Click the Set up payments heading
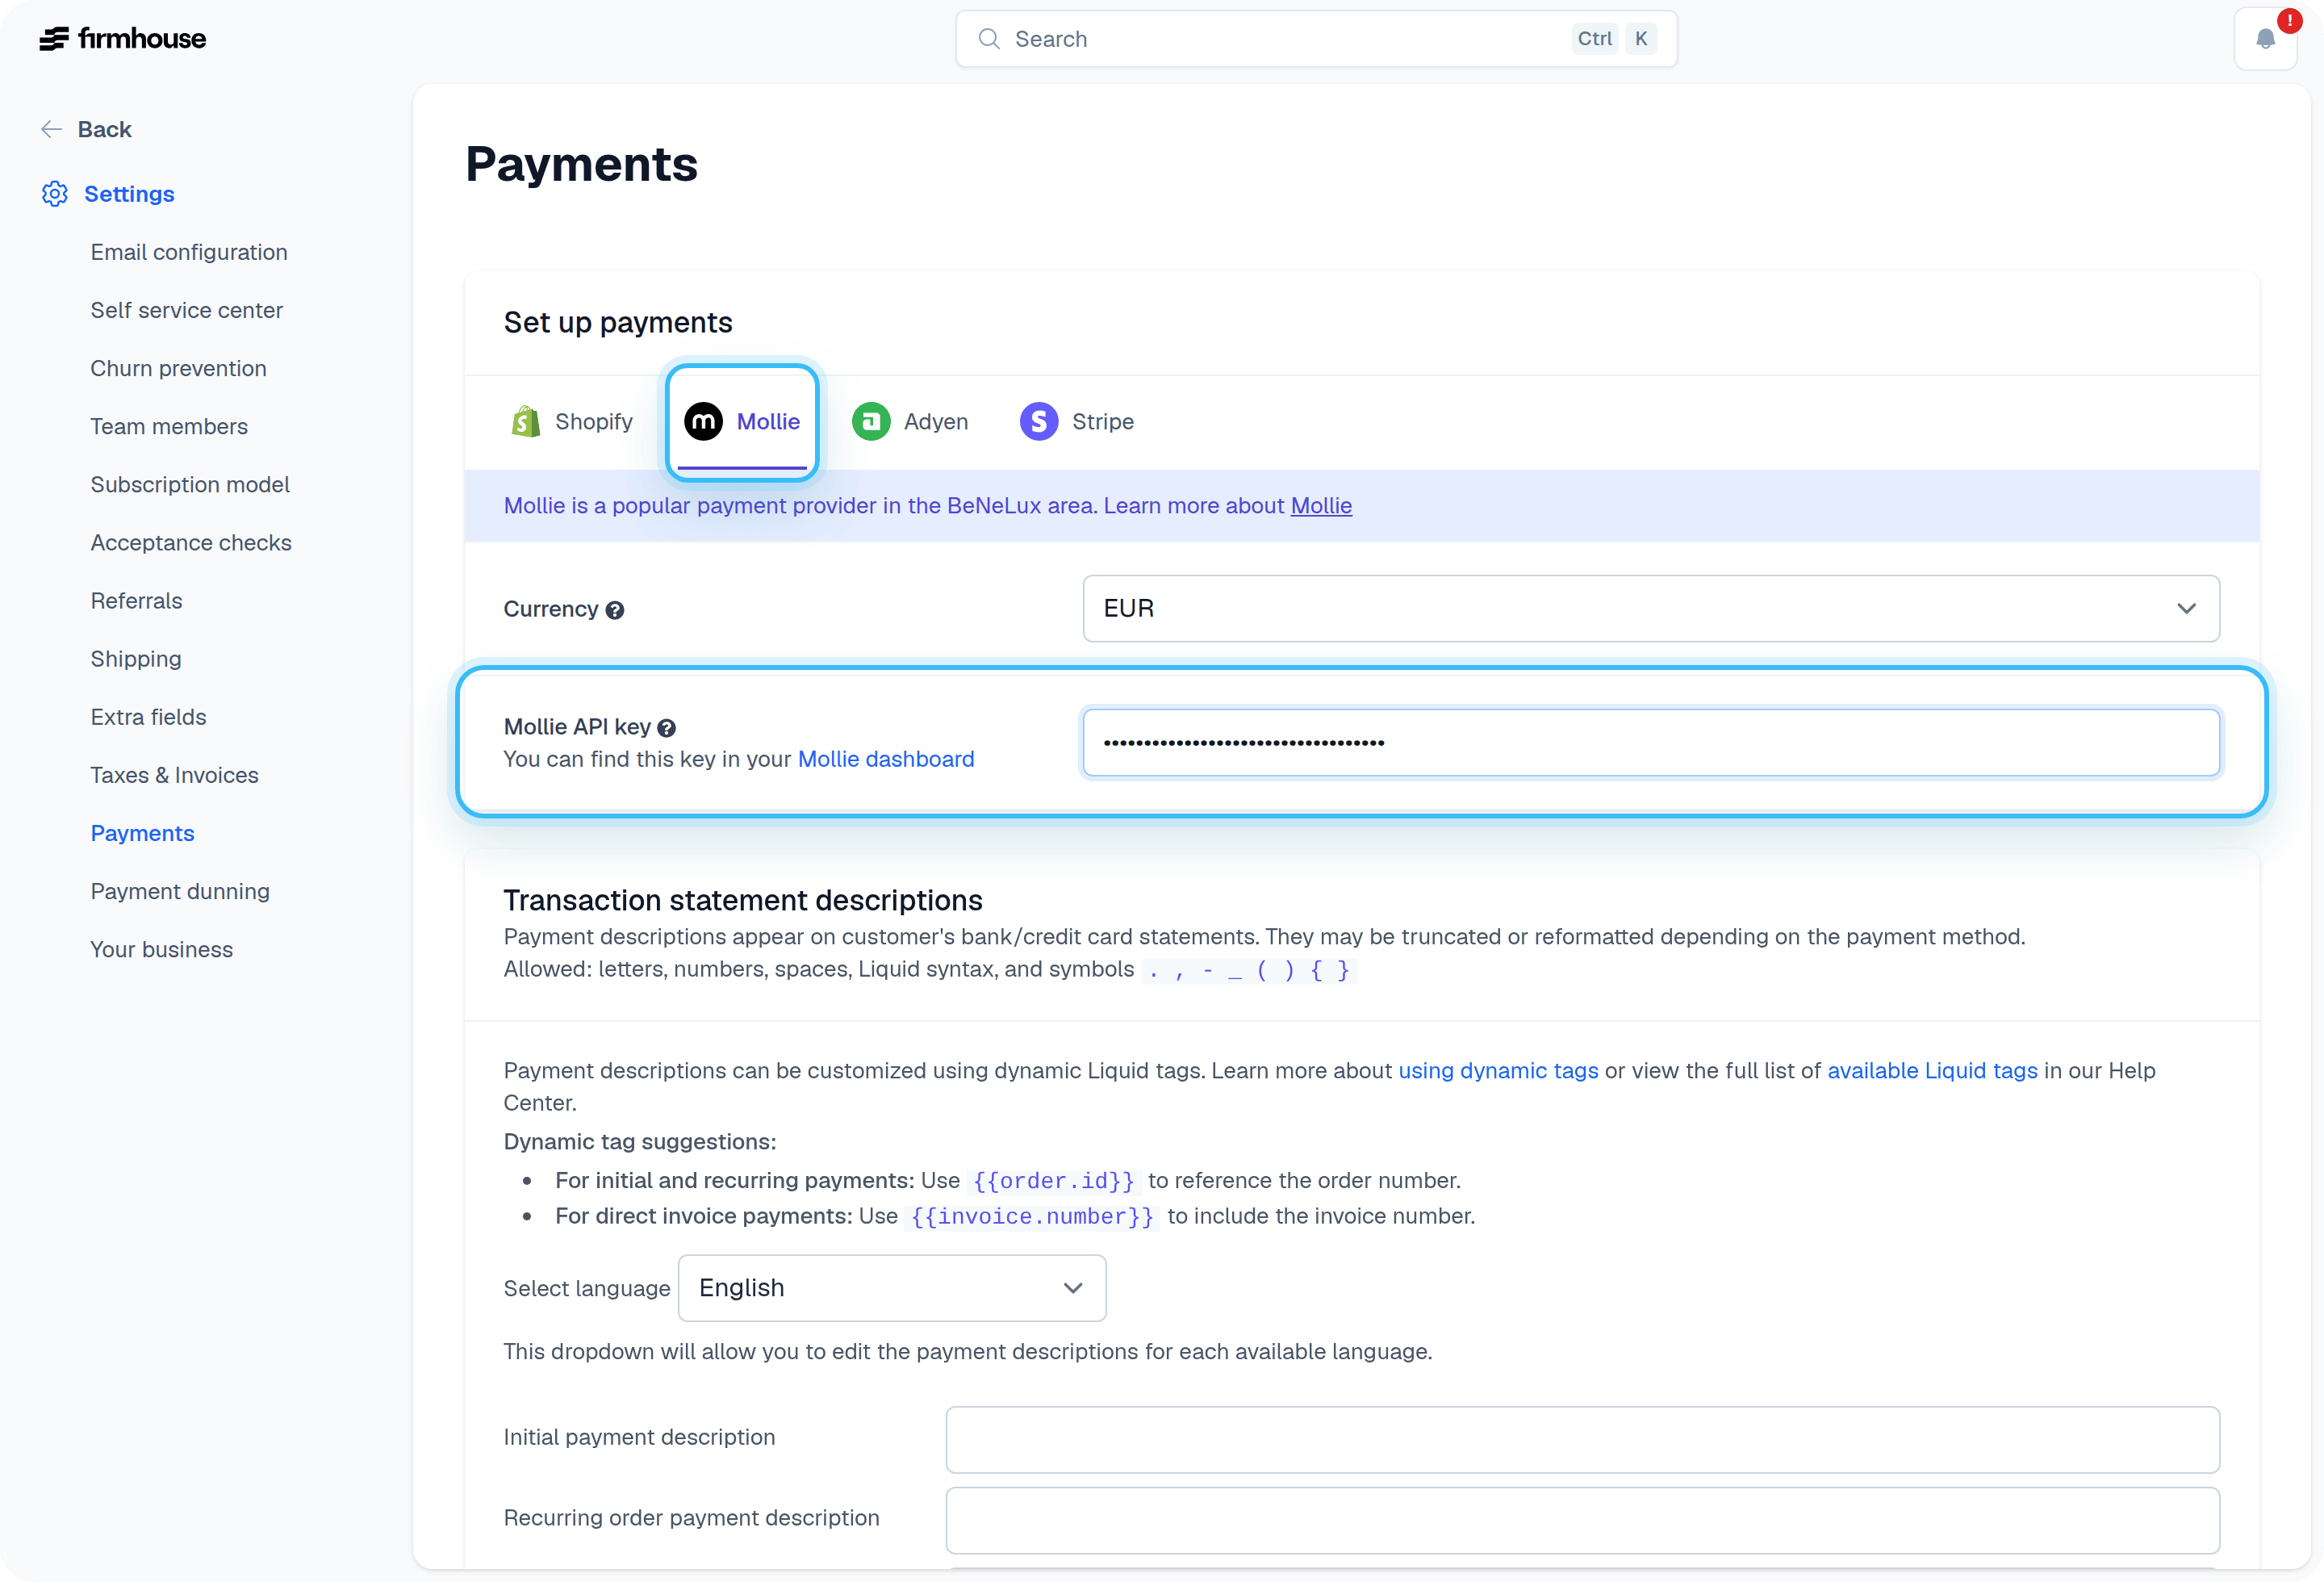2324x1582 pixels. point(618,322)
